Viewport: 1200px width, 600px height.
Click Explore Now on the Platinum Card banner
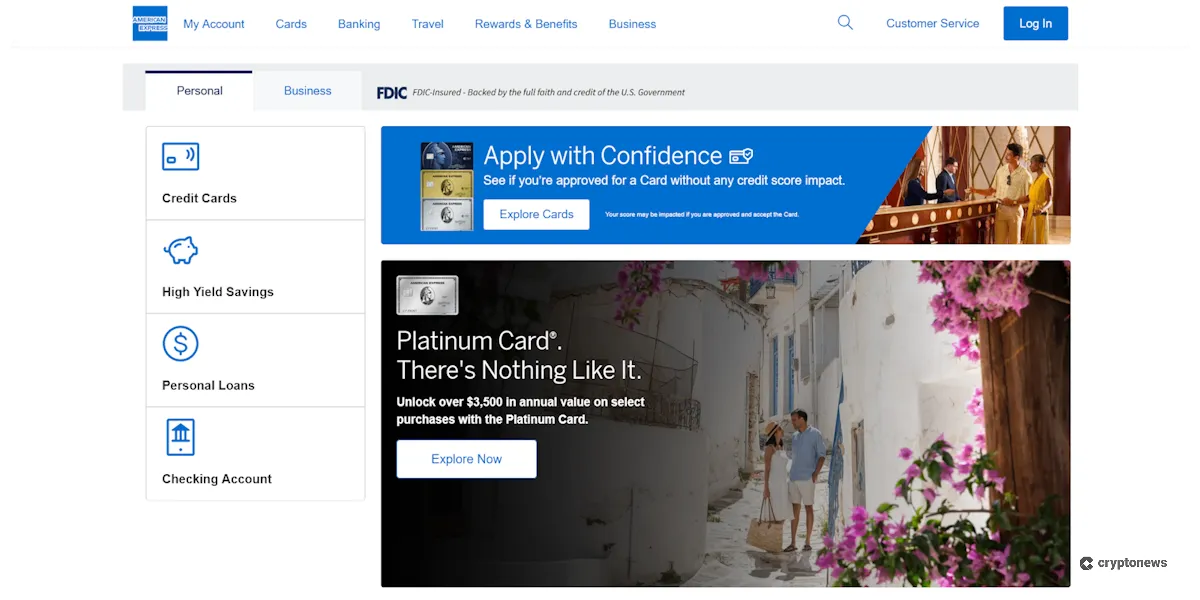(466, 458)
